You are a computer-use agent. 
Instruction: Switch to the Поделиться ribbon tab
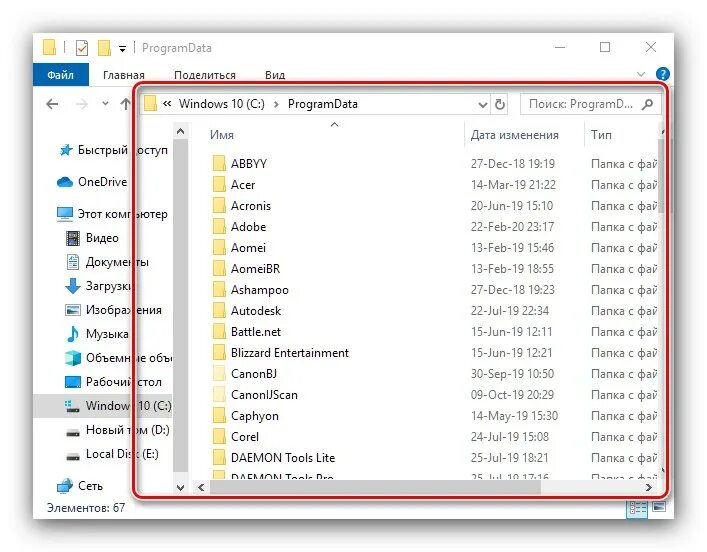[205, 75]
